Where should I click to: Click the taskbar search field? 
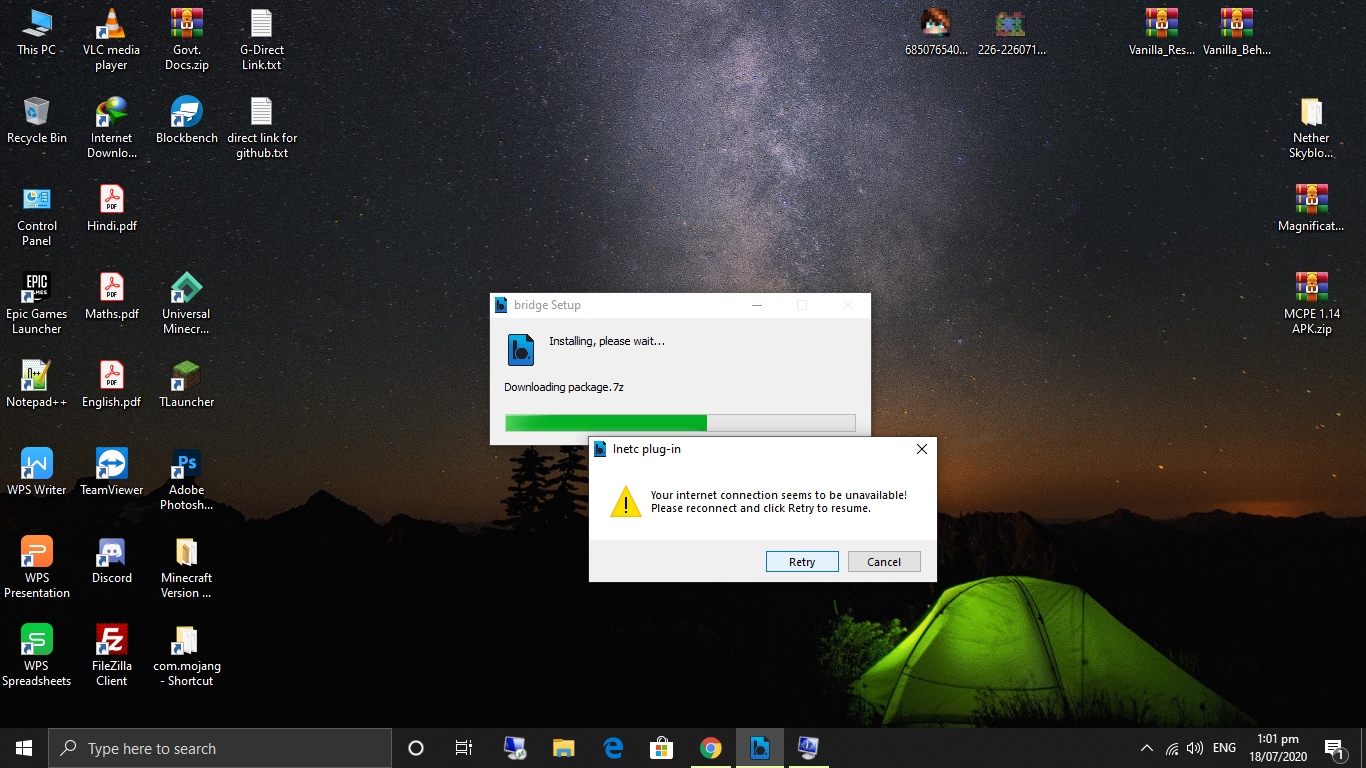pyautogui.click(x=220, y=747)
